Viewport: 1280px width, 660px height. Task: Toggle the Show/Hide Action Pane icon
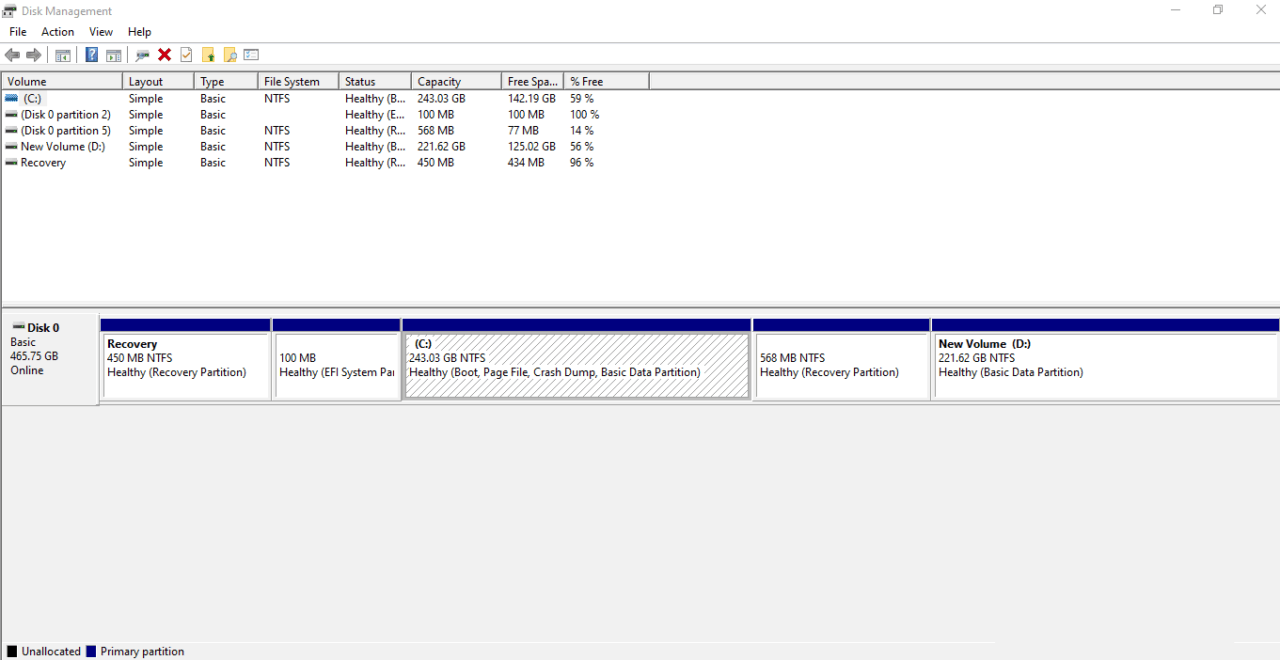pyautogui.click(x=114, y=55)
